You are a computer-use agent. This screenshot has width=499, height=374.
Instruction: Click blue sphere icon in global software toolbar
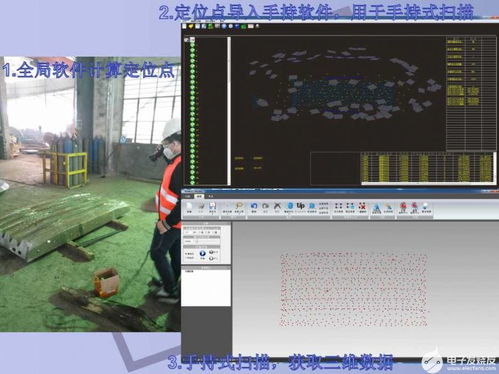[x=224, y=26]
